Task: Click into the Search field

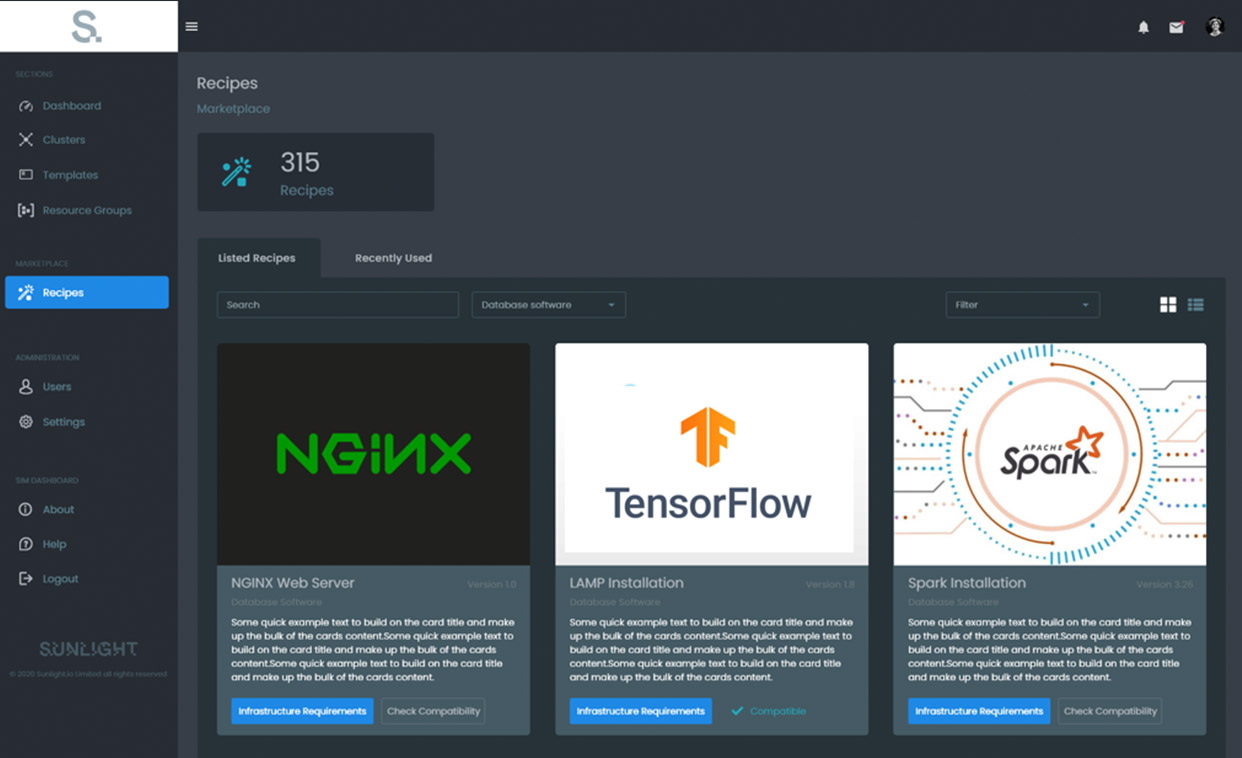Action: 338,305
